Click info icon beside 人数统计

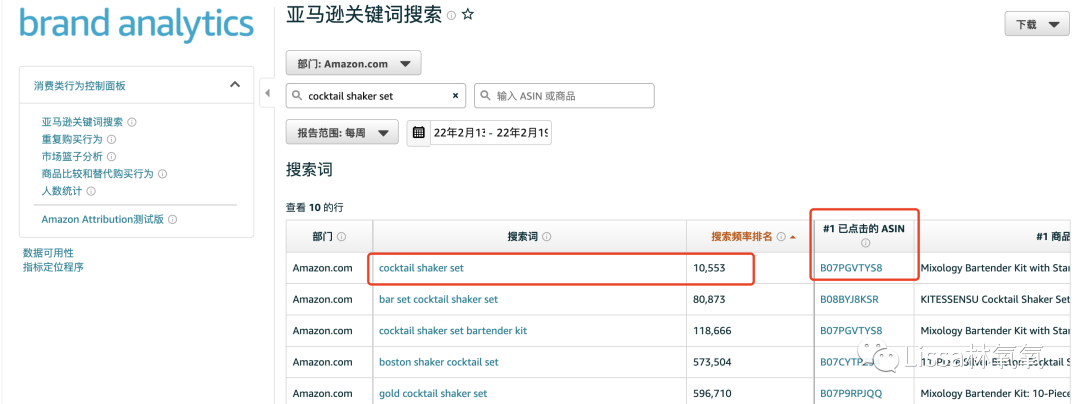pos(91,191)
